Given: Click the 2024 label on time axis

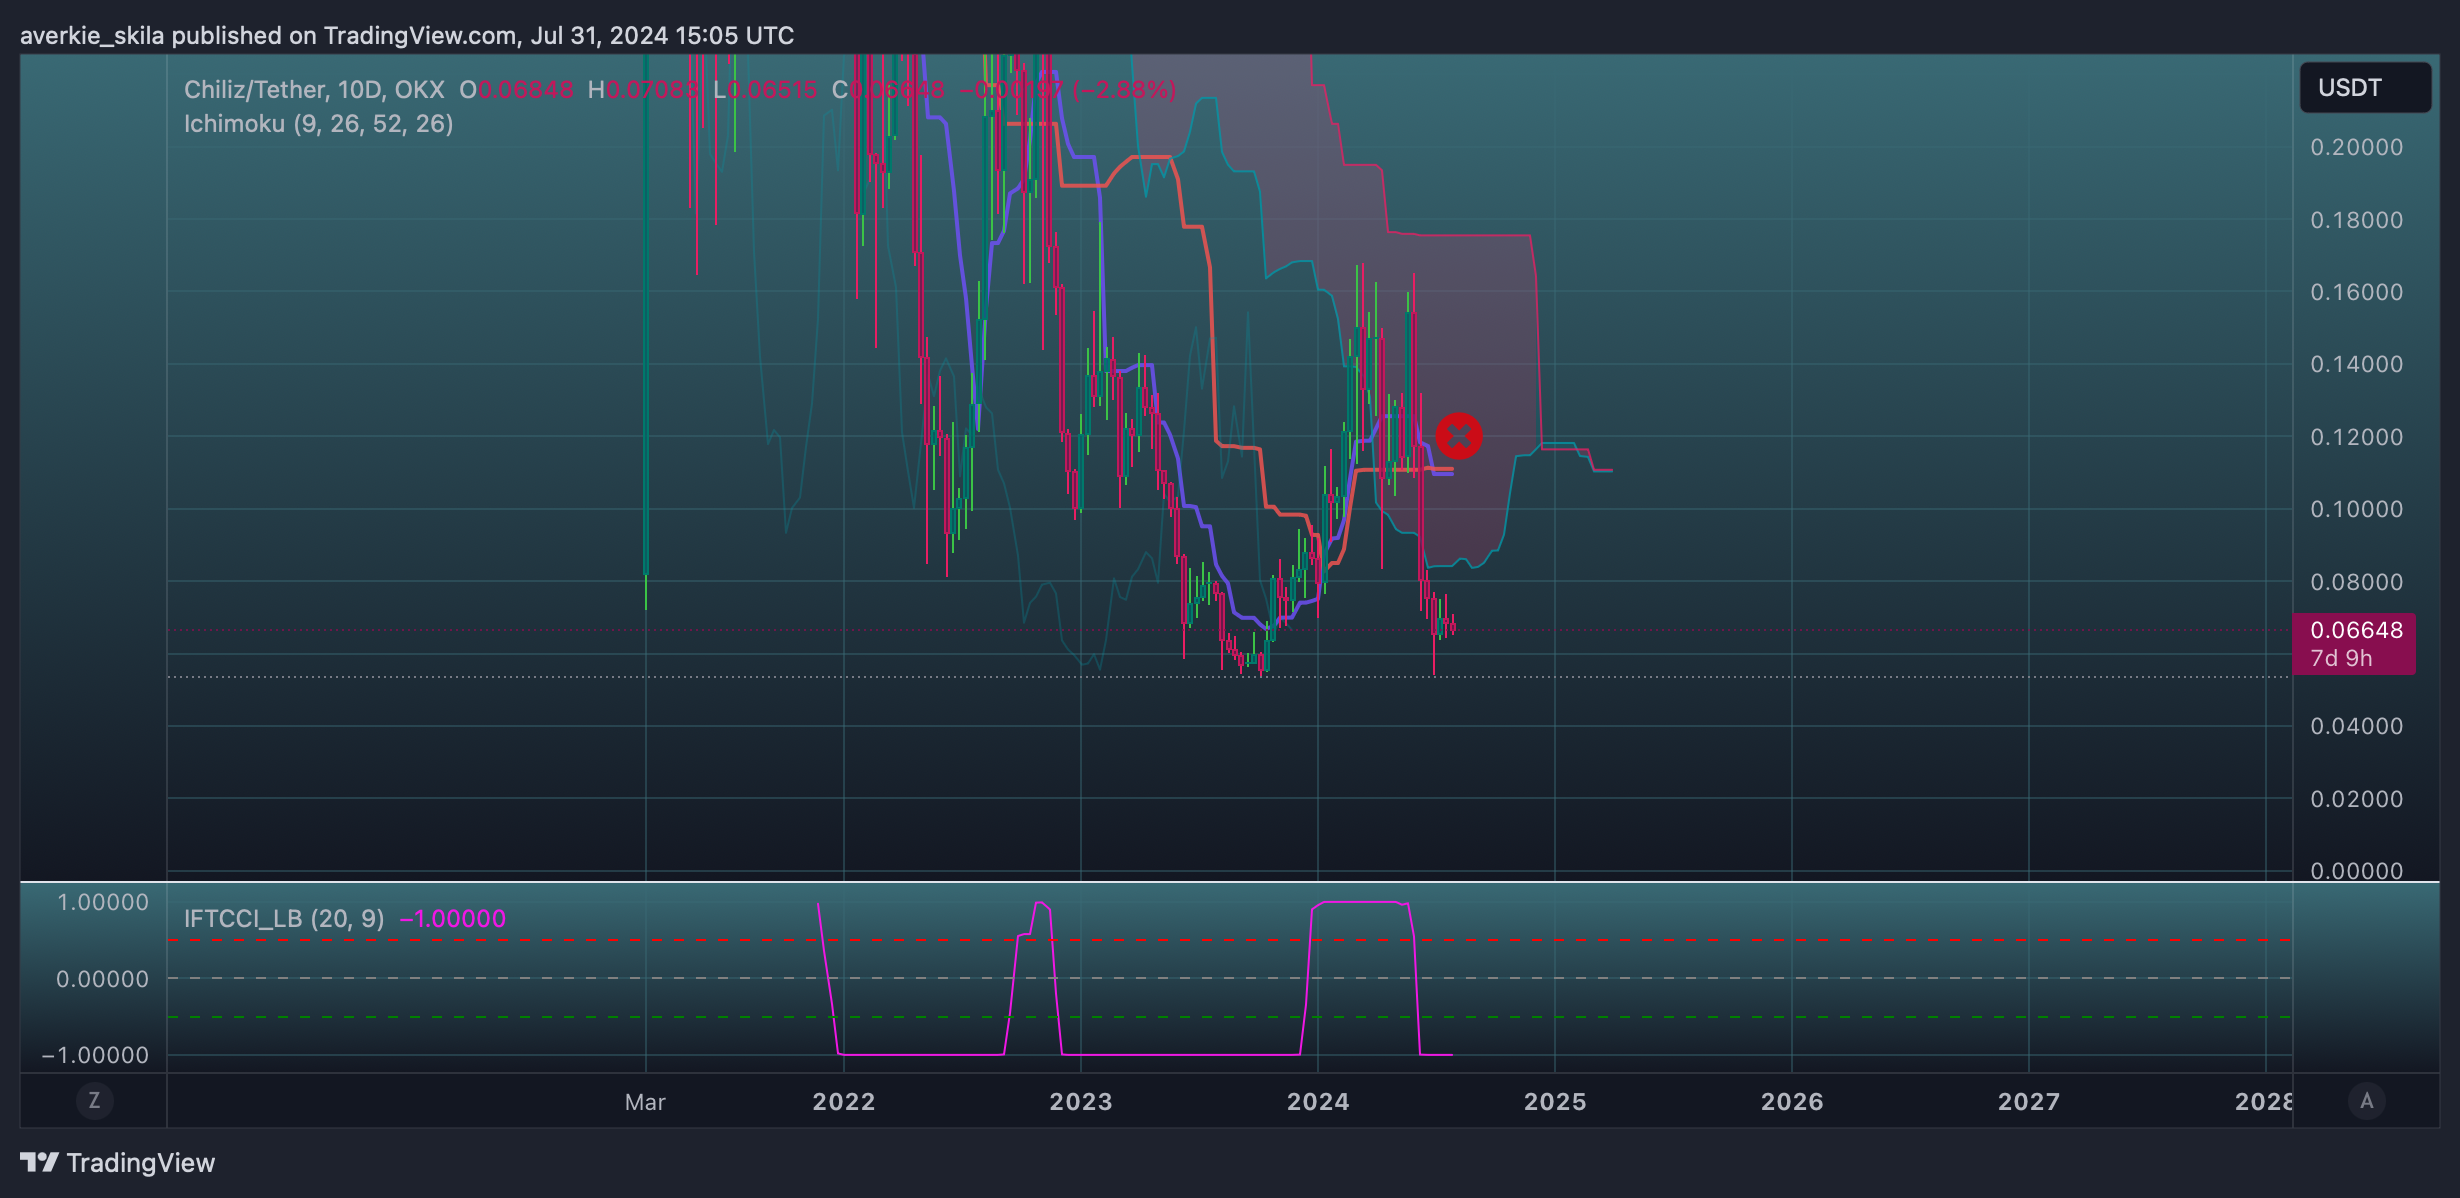Looking at the screenshot, I should (1318, 1102).
